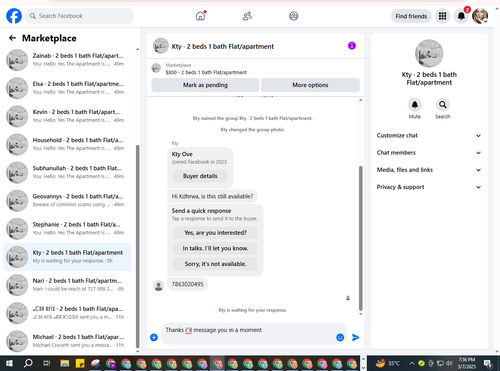Screen dimensions: 500x371
Task: Open Michael Crocetti conversation
Action: click(68, 341)
